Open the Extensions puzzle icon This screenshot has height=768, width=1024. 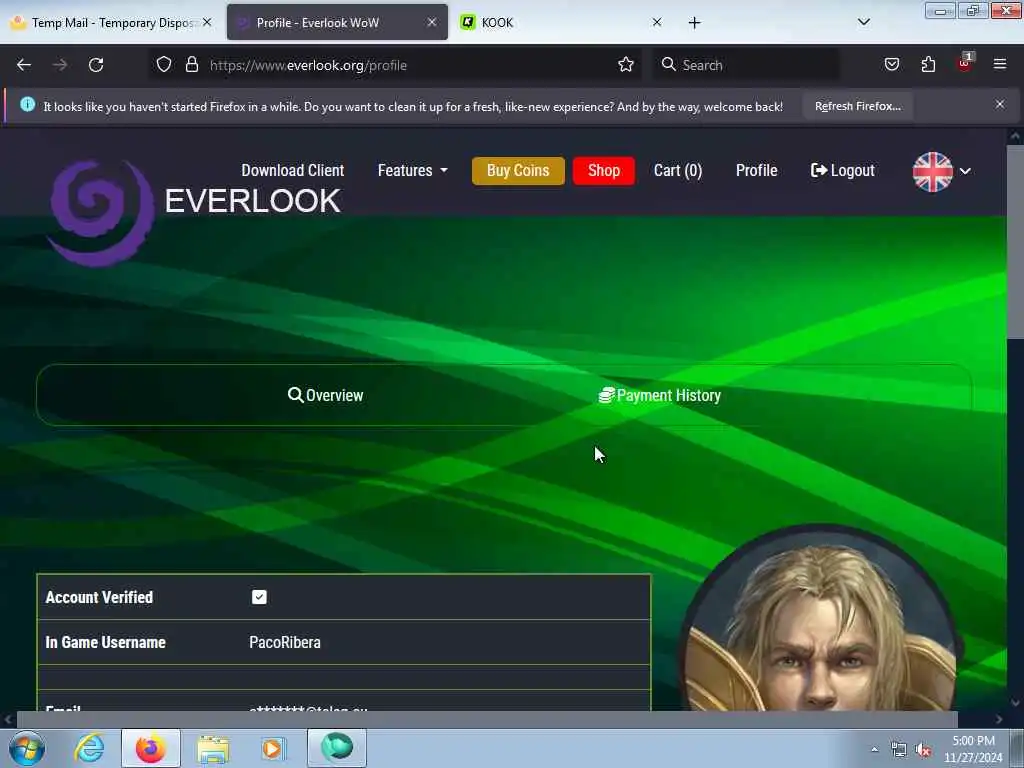928,65
